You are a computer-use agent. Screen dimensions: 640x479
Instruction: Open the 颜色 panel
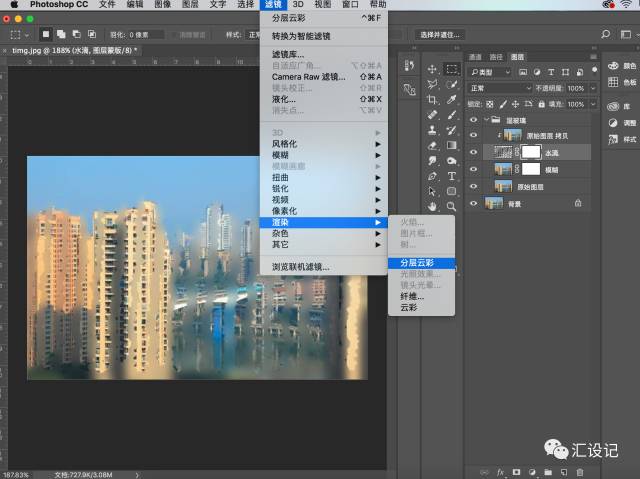[x=622, y=66]
